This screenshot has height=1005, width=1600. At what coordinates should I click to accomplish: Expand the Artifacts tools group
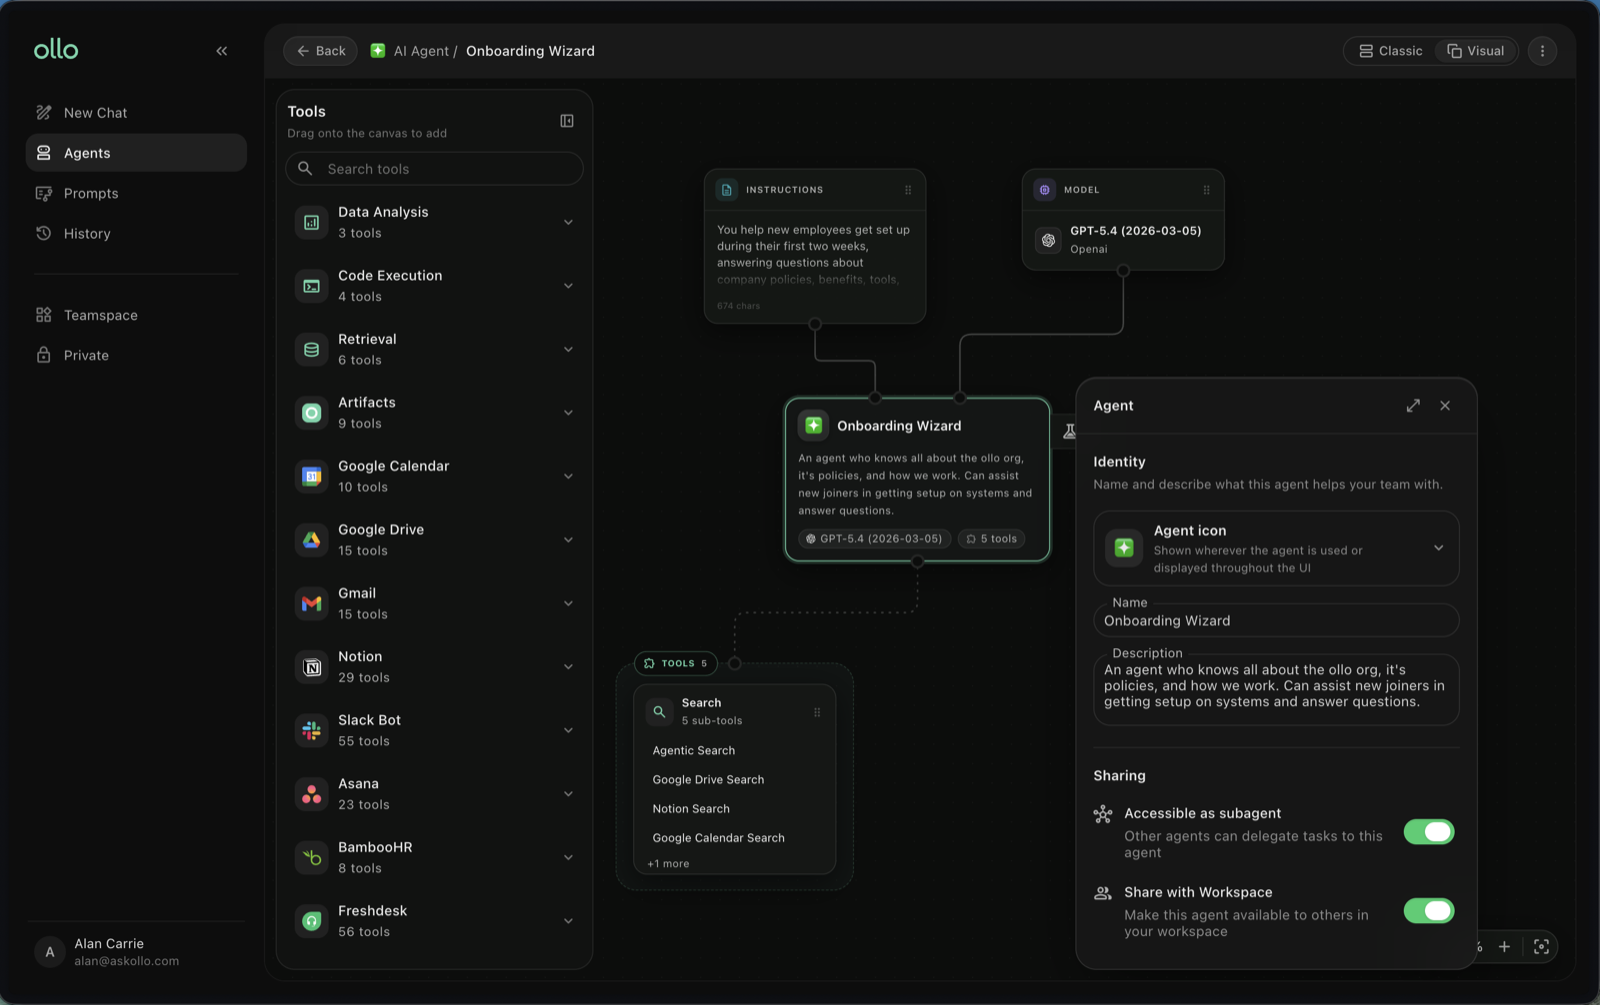tap(568, 413)
